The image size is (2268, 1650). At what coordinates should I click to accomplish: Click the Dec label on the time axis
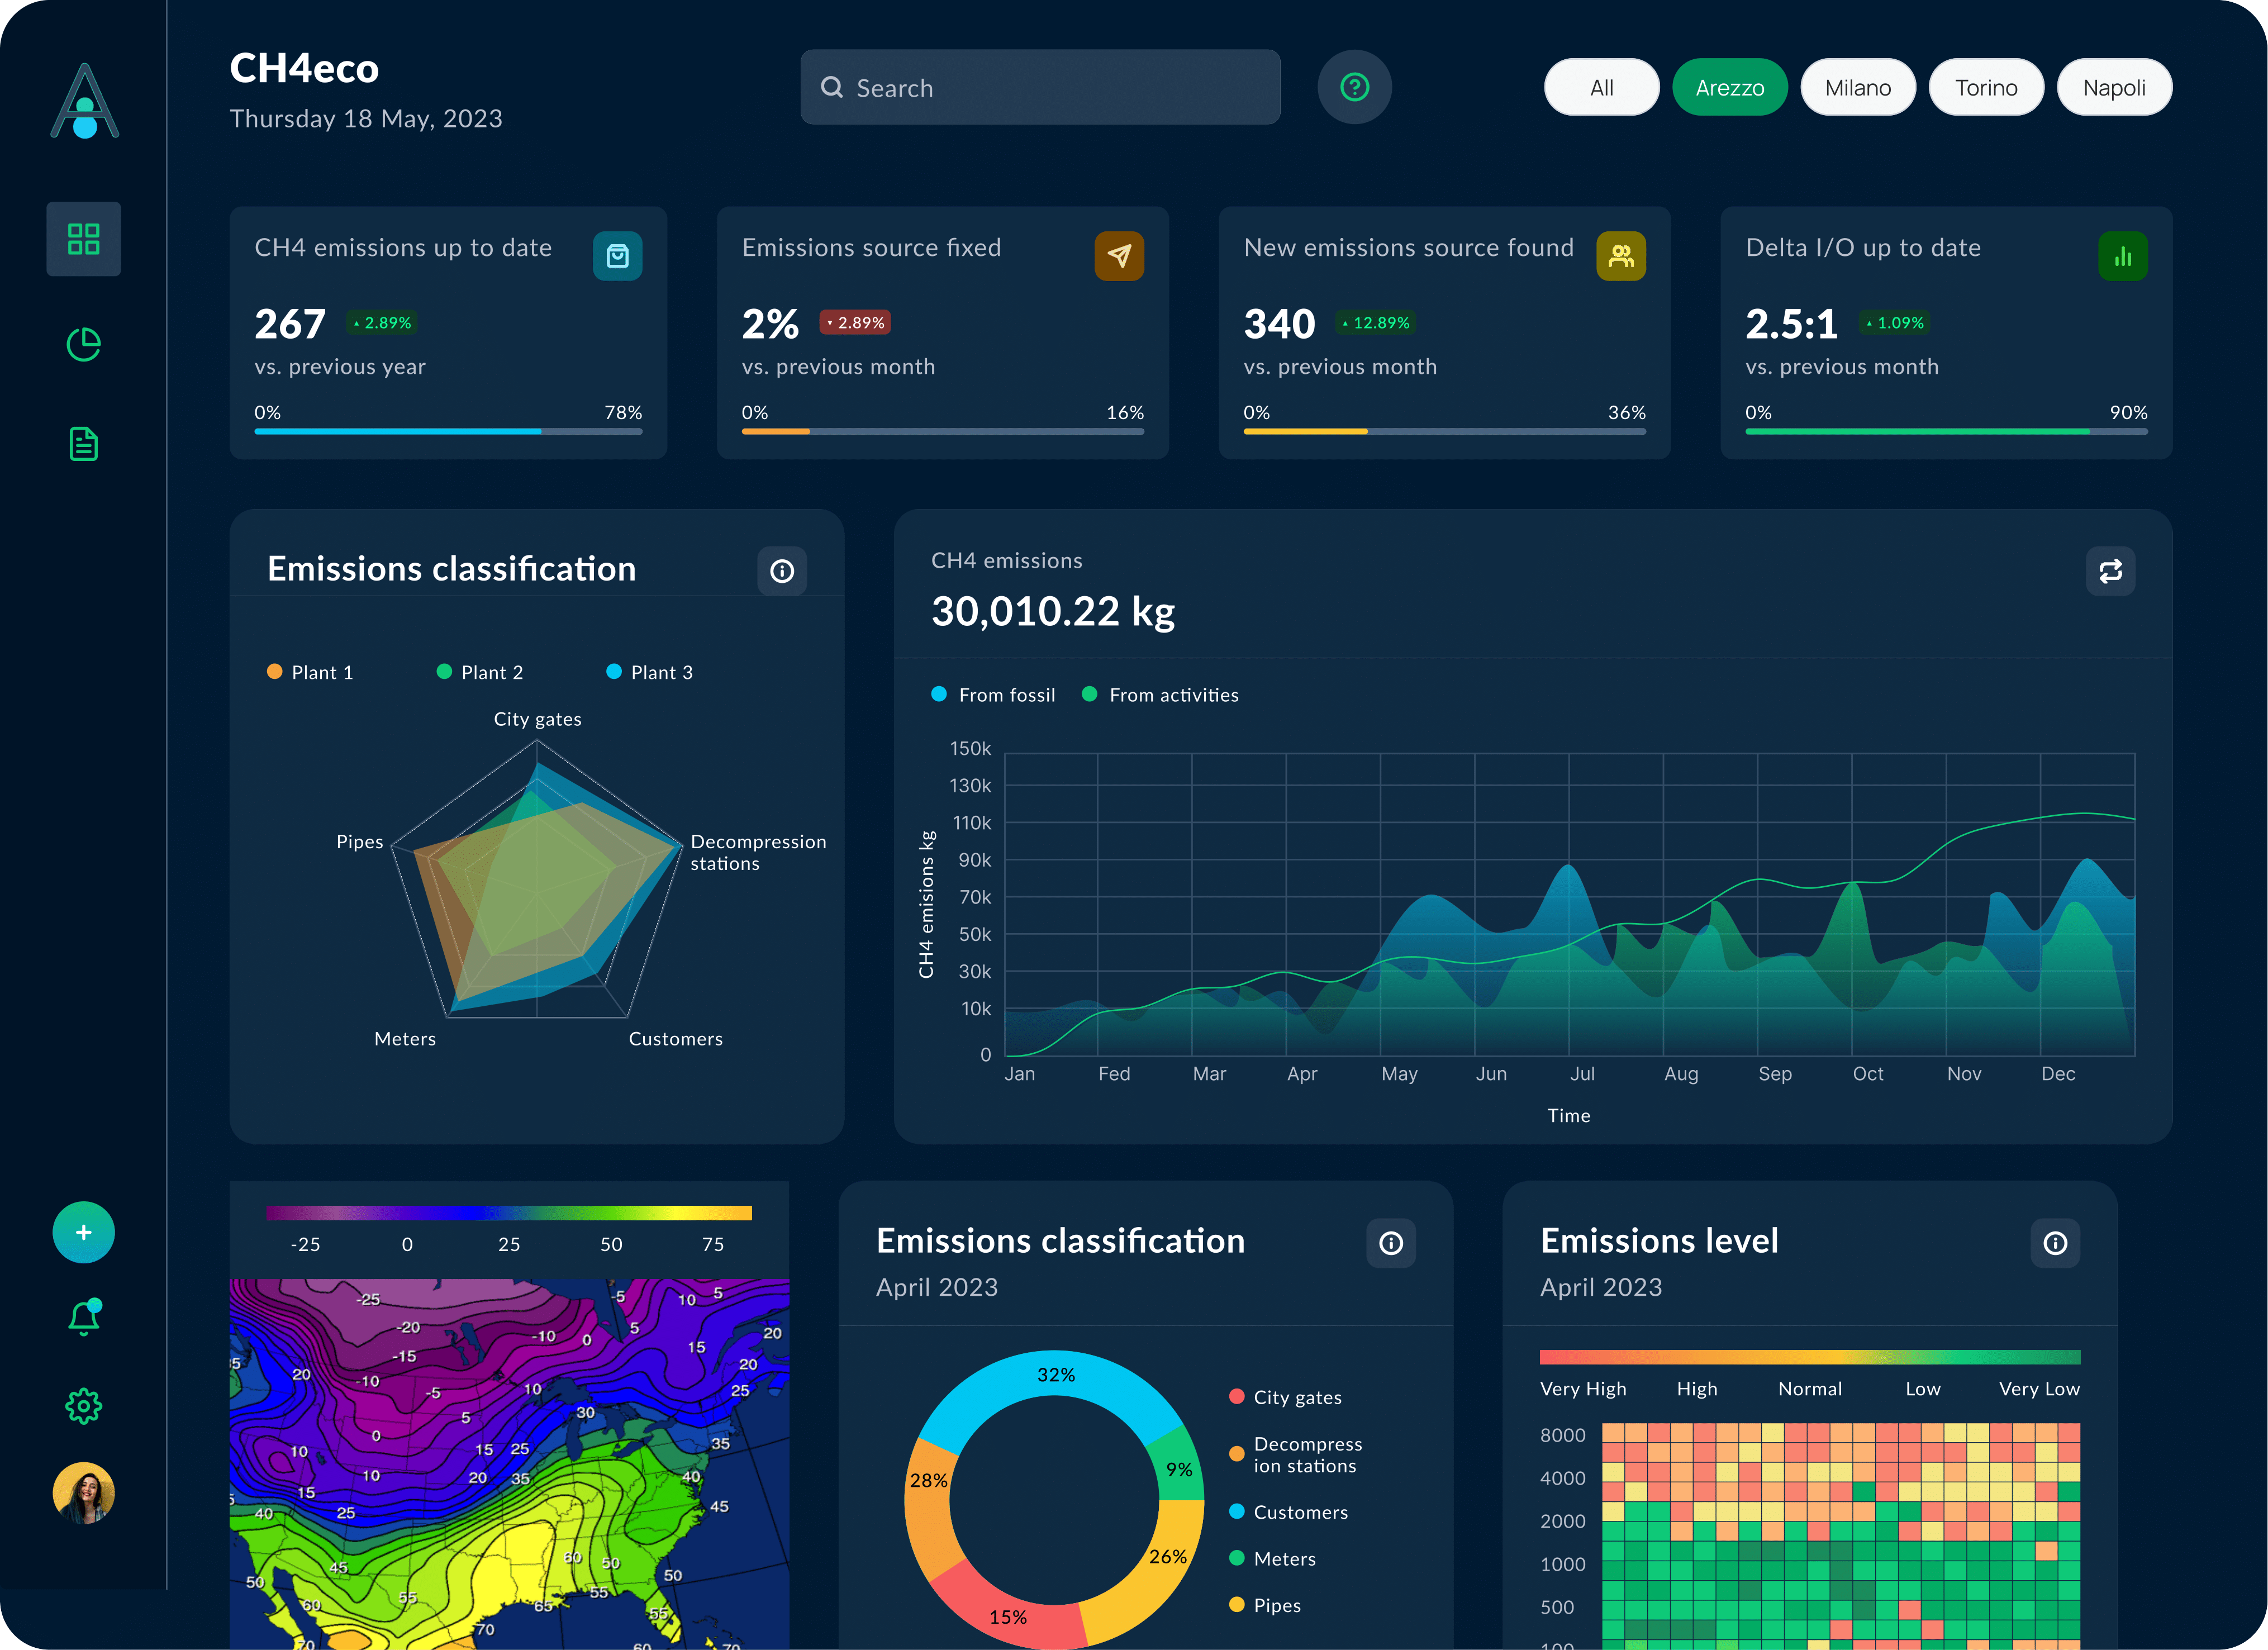[2058, 1074]
